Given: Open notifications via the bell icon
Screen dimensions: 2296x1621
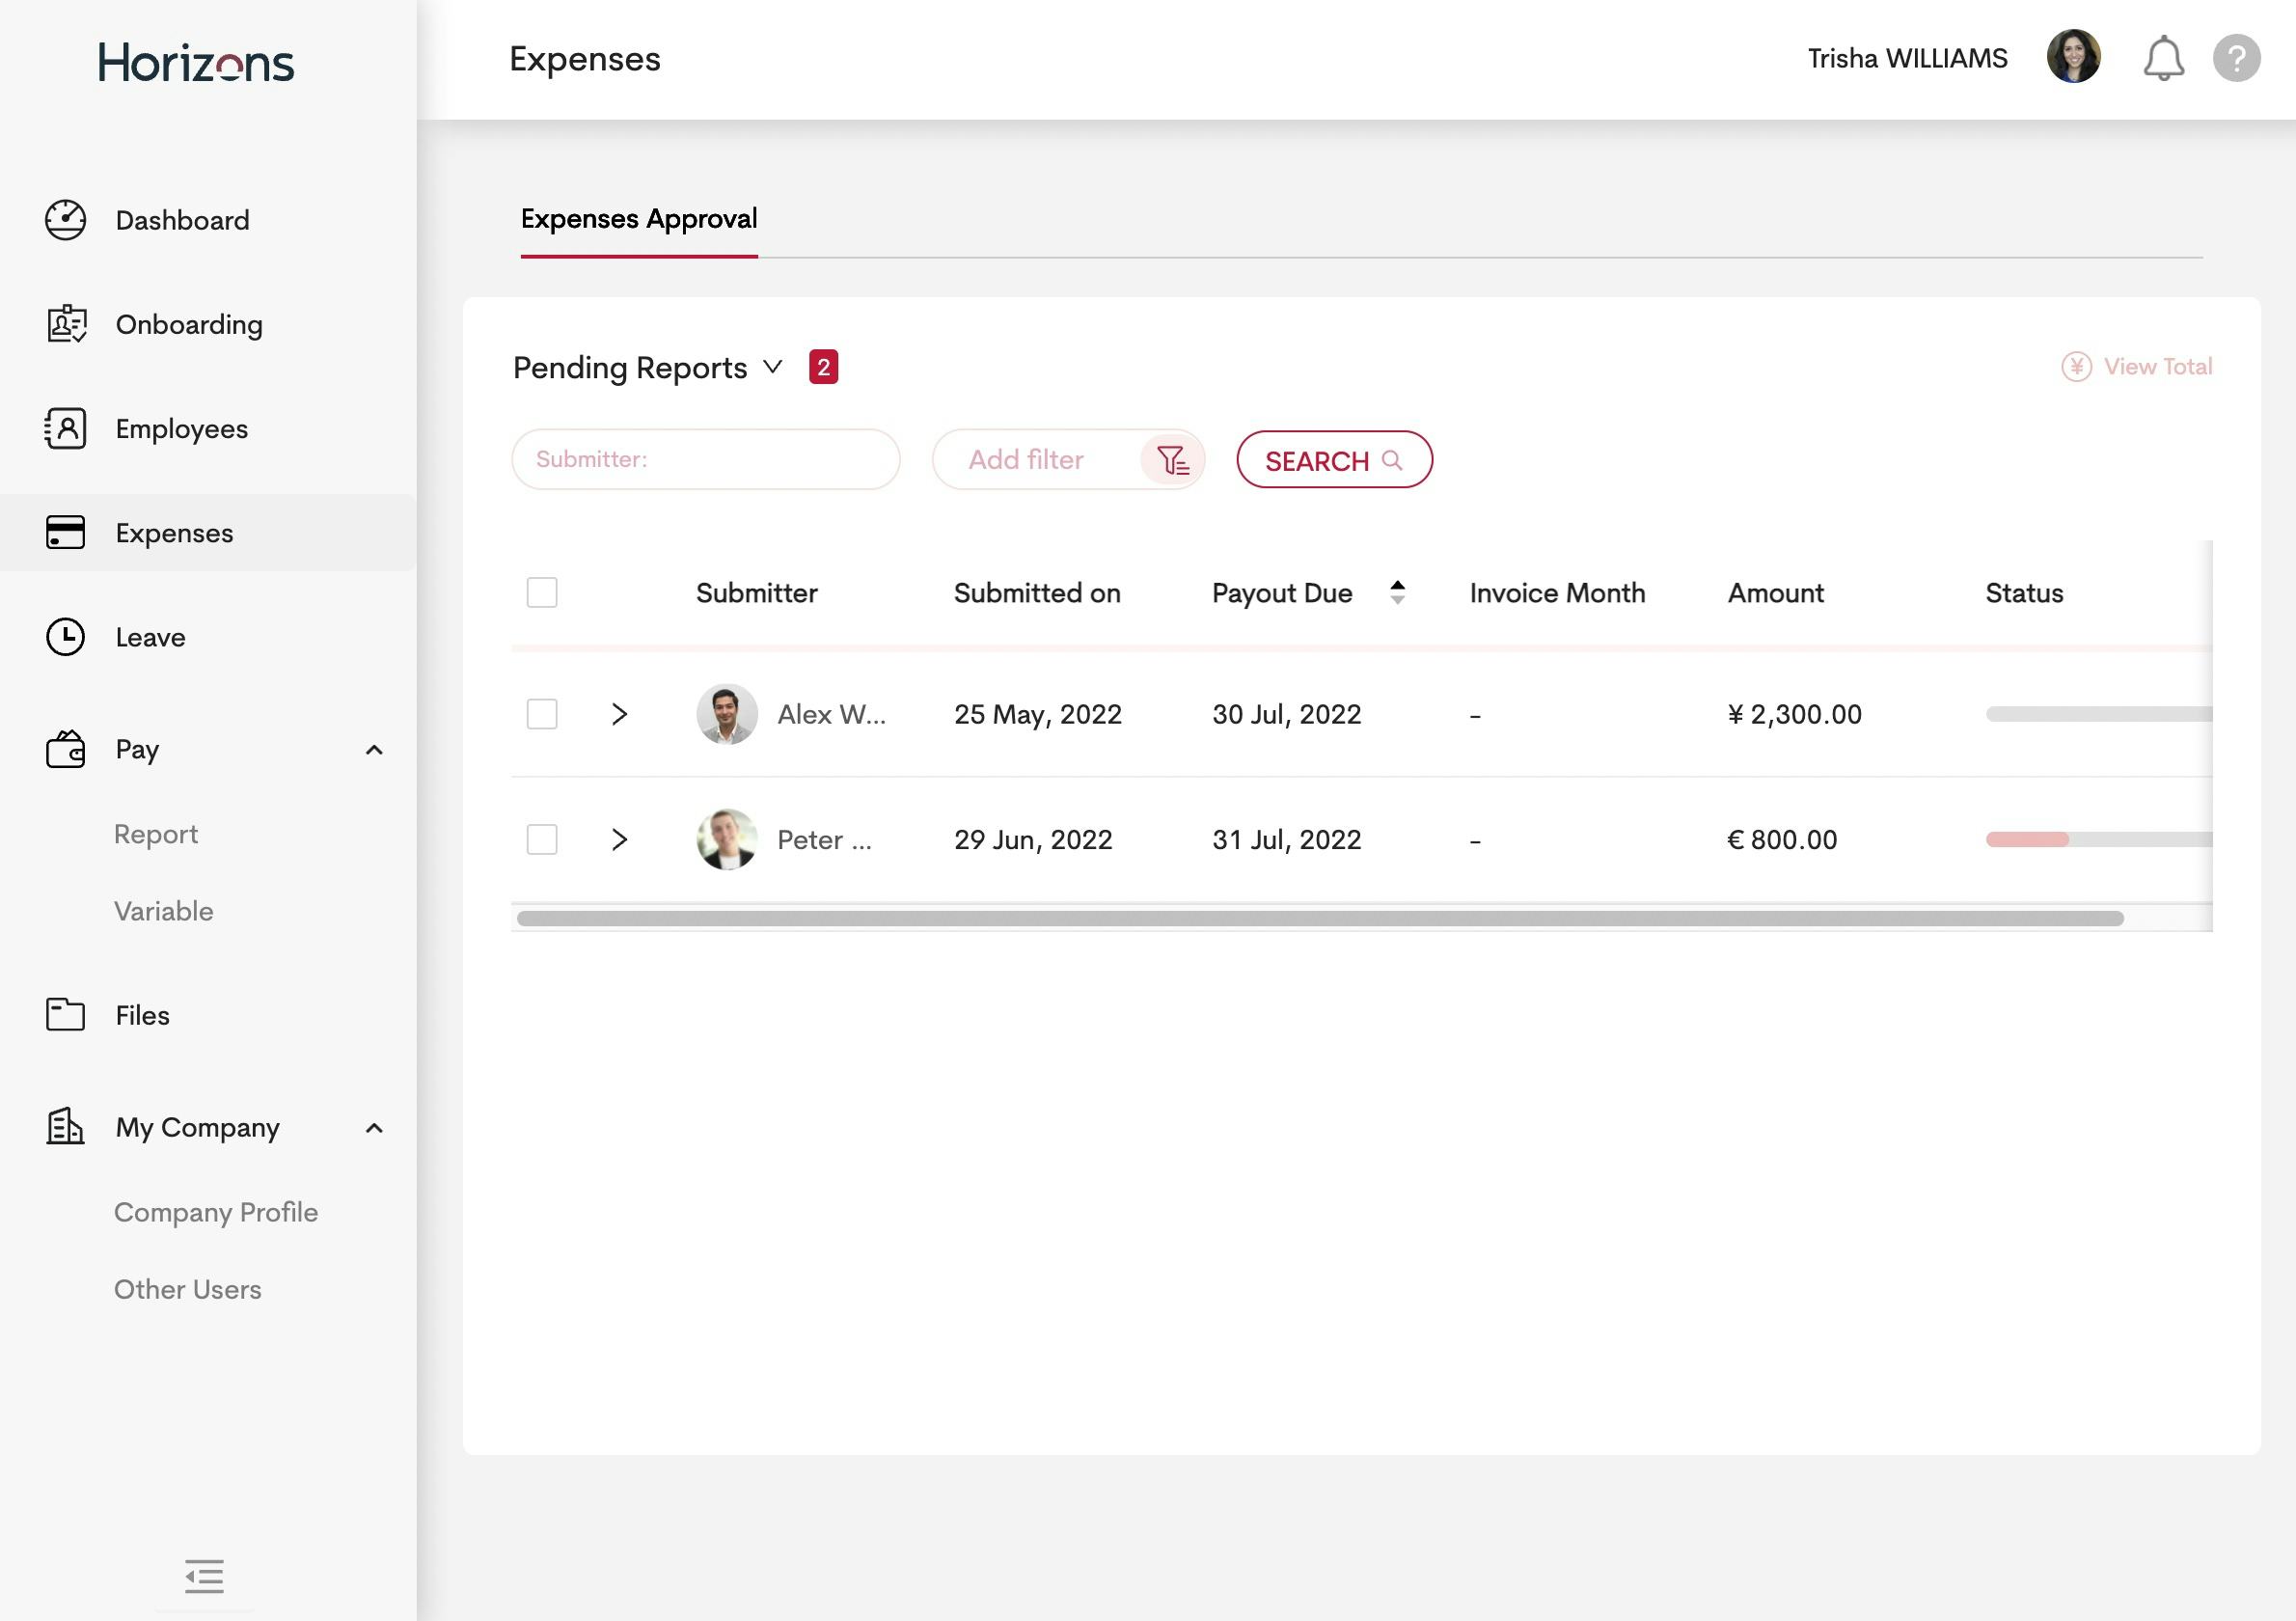Looking at the screenshot, I should (2163, 57).
